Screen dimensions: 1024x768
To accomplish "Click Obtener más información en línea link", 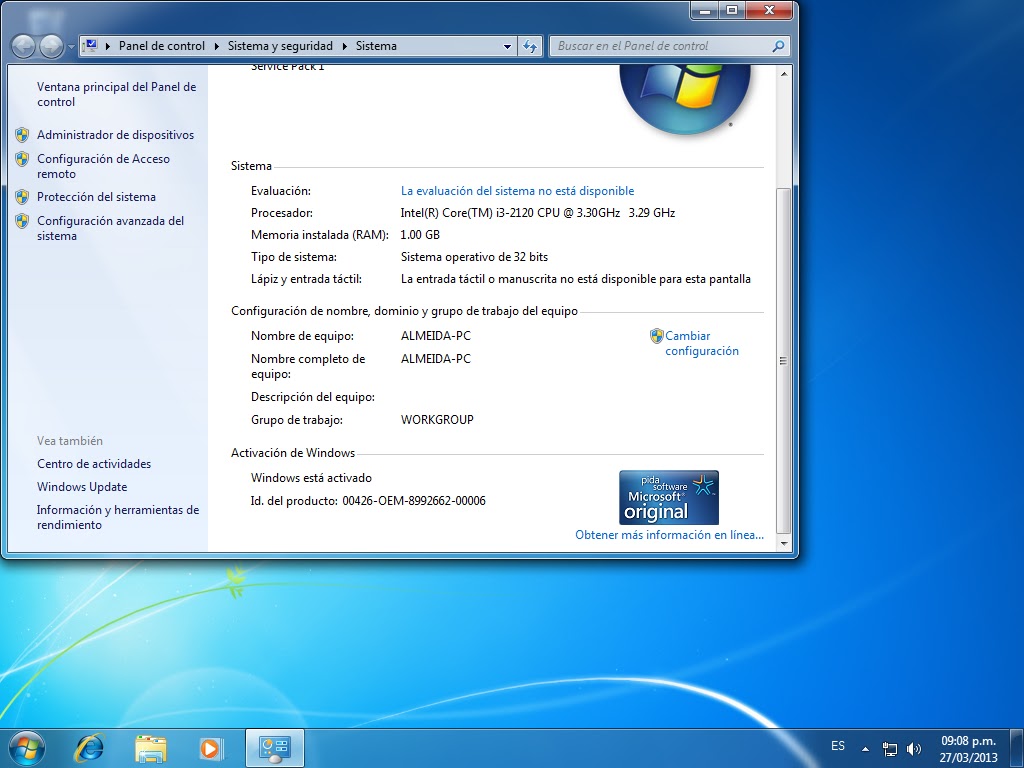I will [669, 535].
